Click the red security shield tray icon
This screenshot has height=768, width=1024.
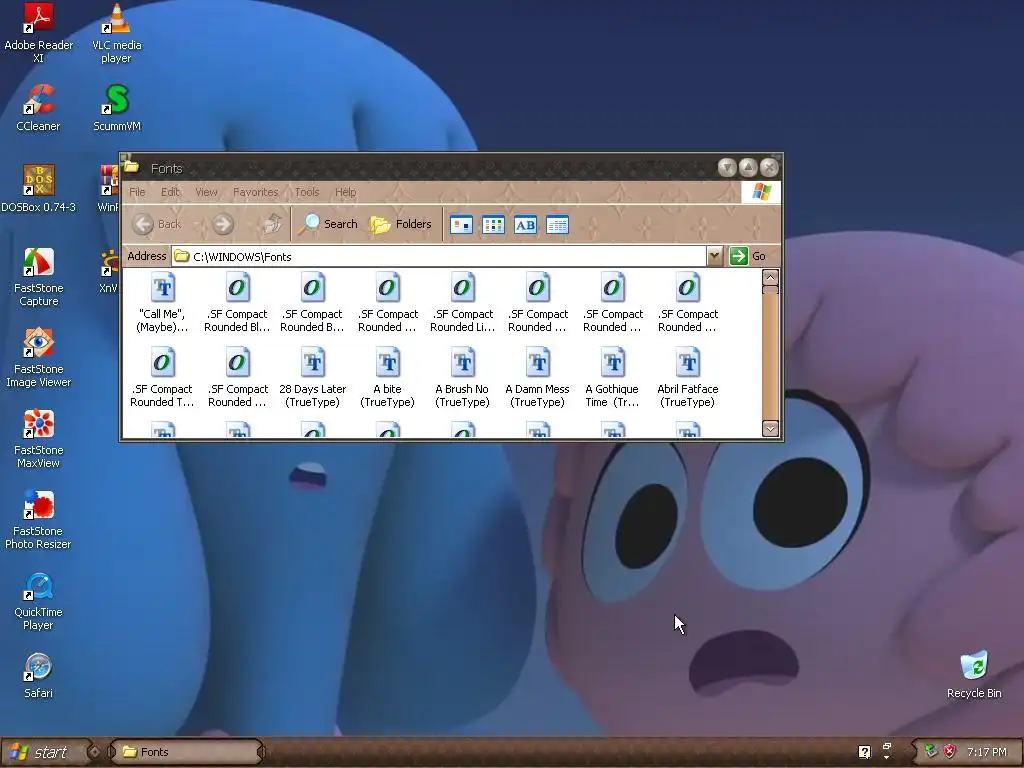point(950,752)
